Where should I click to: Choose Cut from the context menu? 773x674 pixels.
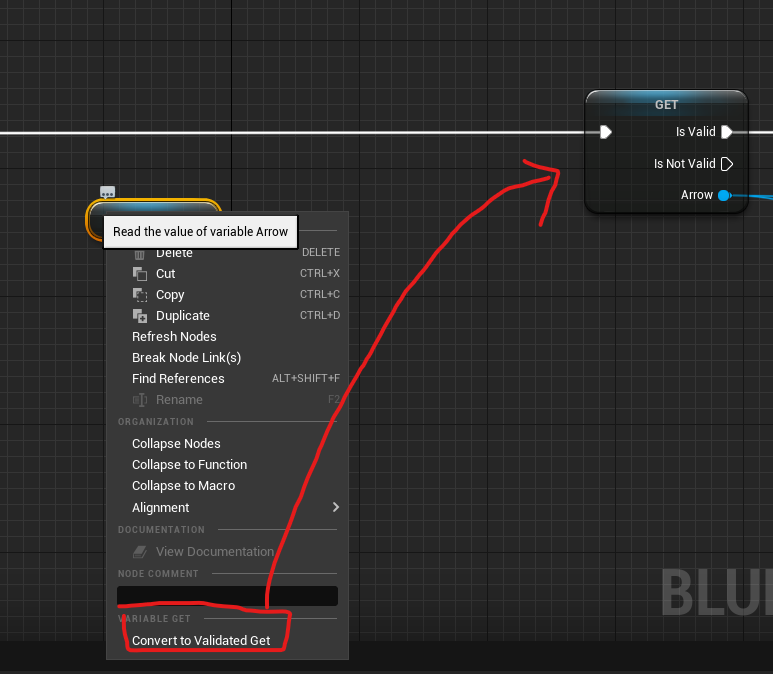[227, 274]
